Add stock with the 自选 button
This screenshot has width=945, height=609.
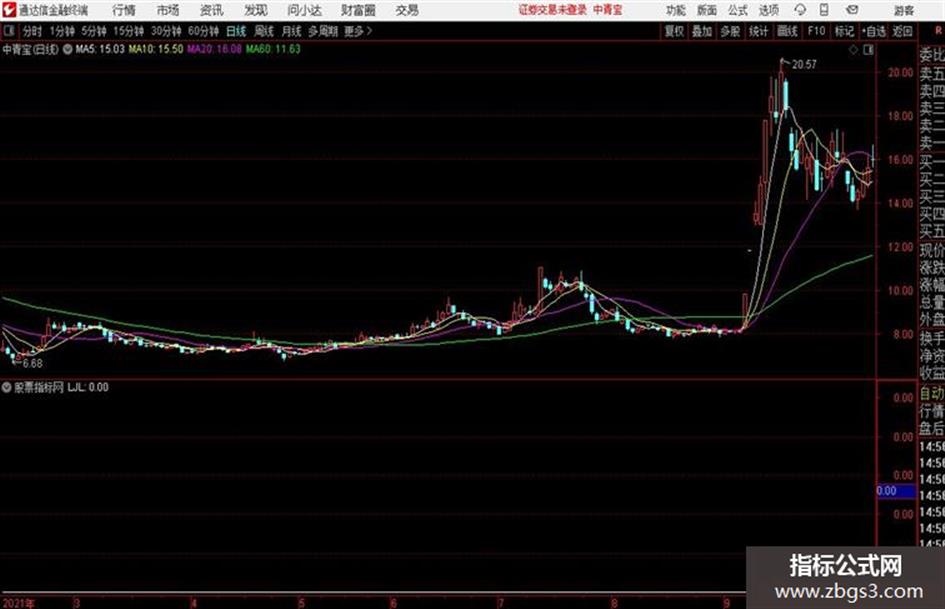pos(873,31)
